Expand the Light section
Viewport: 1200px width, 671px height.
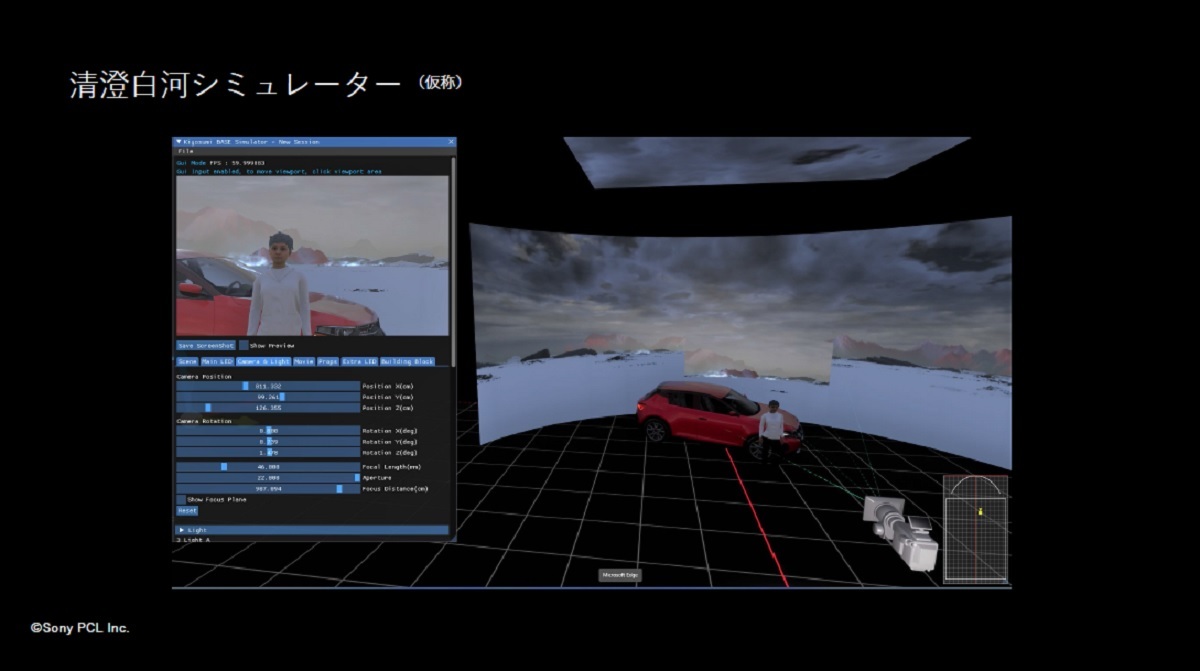pyautogui.click(x=312, y=529)
